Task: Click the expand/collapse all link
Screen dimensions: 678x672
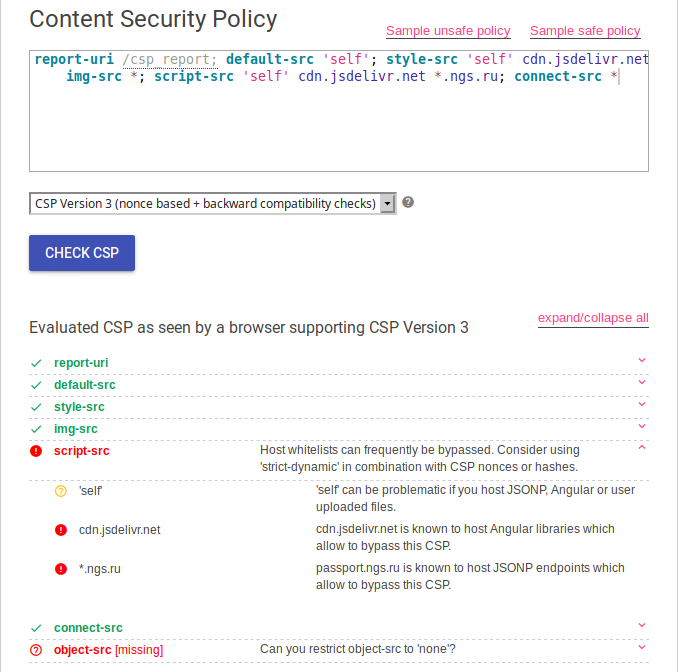Action: coord(593,318)
